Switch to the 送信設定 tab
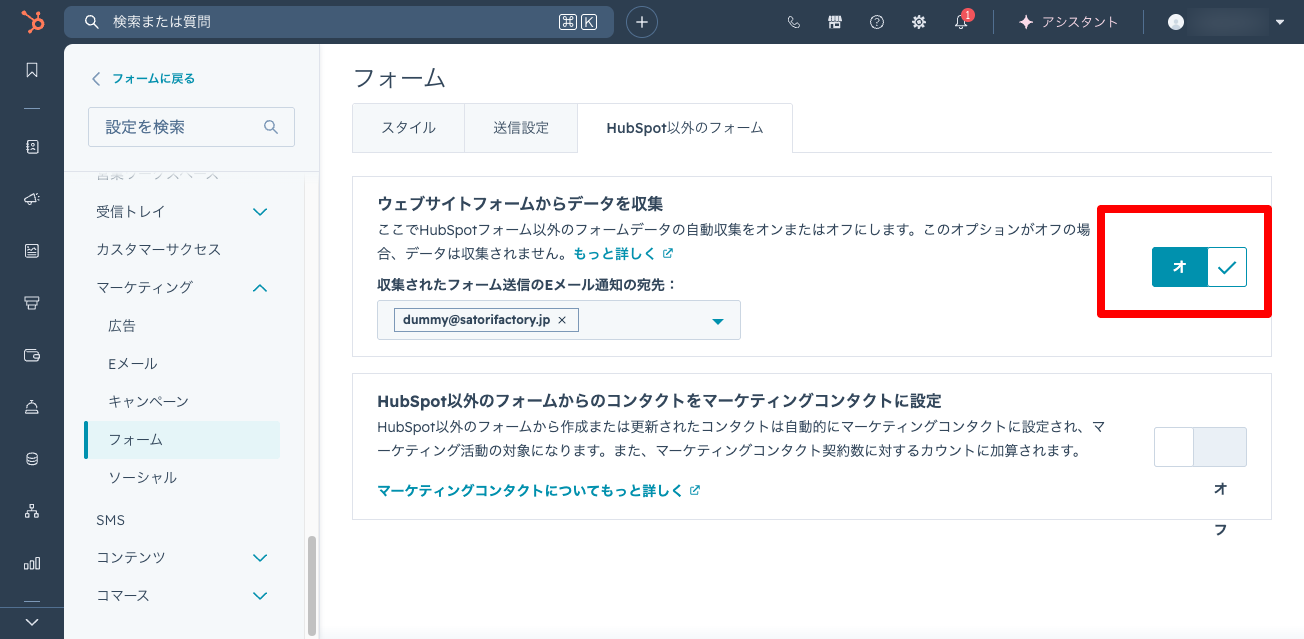Screen dimensions: 1304x639 521,128
